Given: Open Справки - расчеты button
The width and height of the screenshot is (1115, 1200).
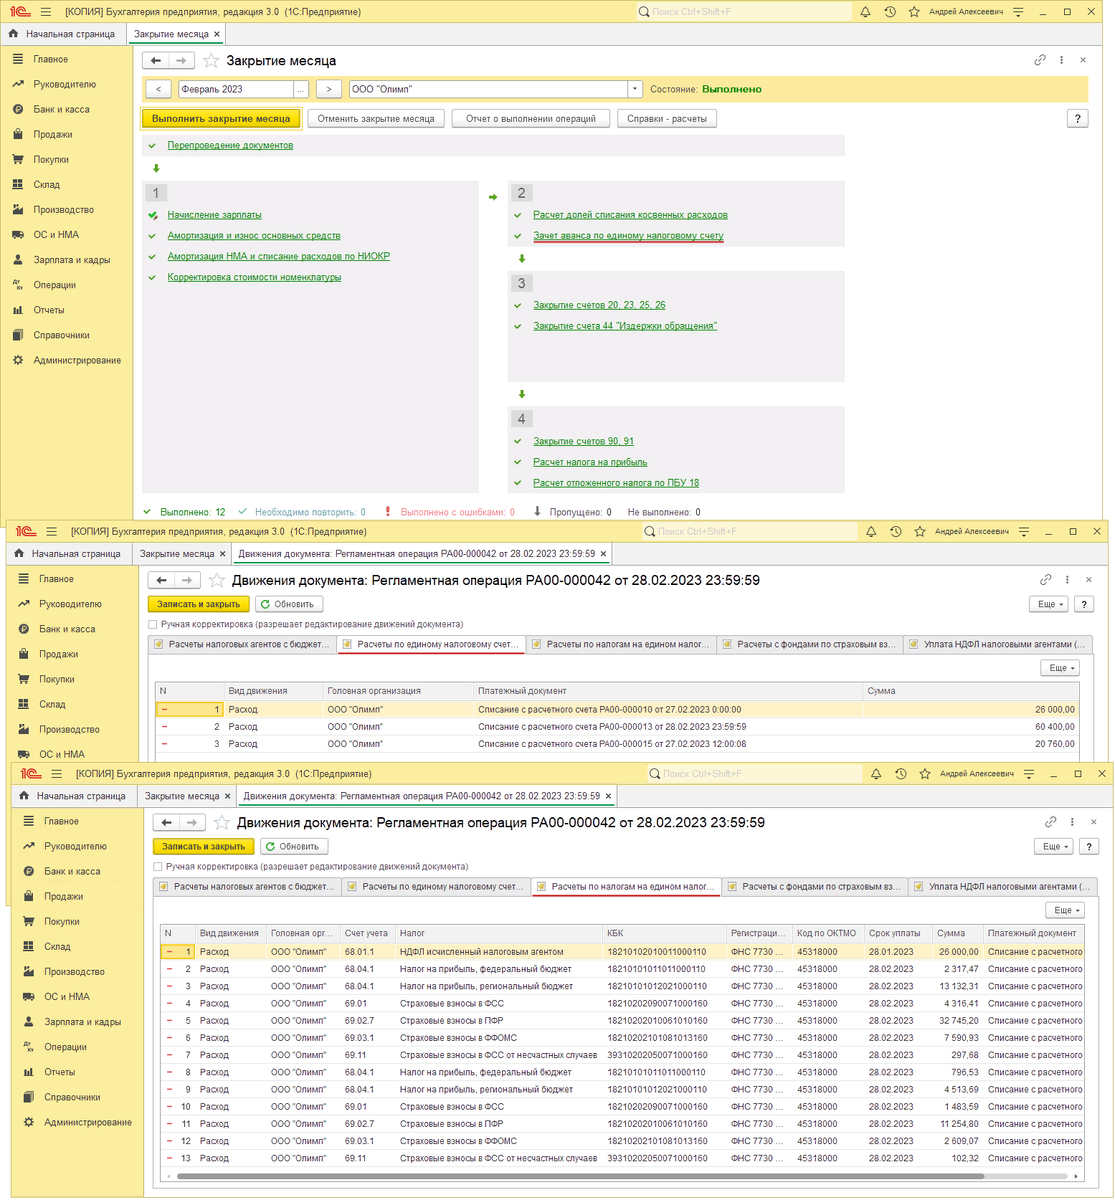Looking at the screenshot, I should (667, 118).
